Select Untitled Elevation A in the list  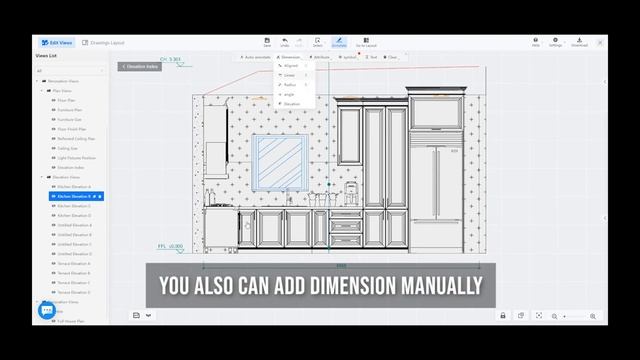74,225
